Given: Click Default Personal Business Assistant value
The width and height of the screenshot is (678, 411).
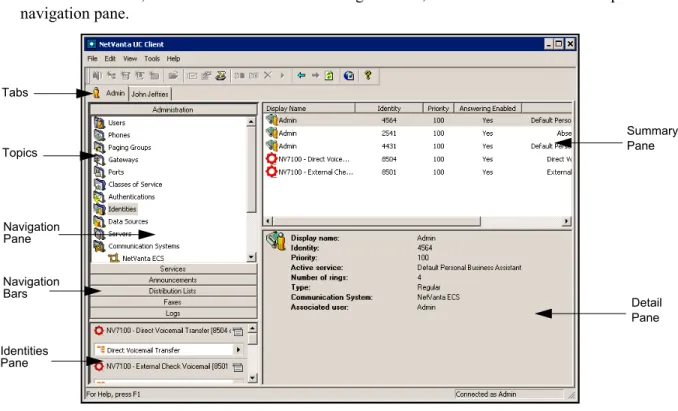Looking at the screenshot, I should tap(469, 268).
